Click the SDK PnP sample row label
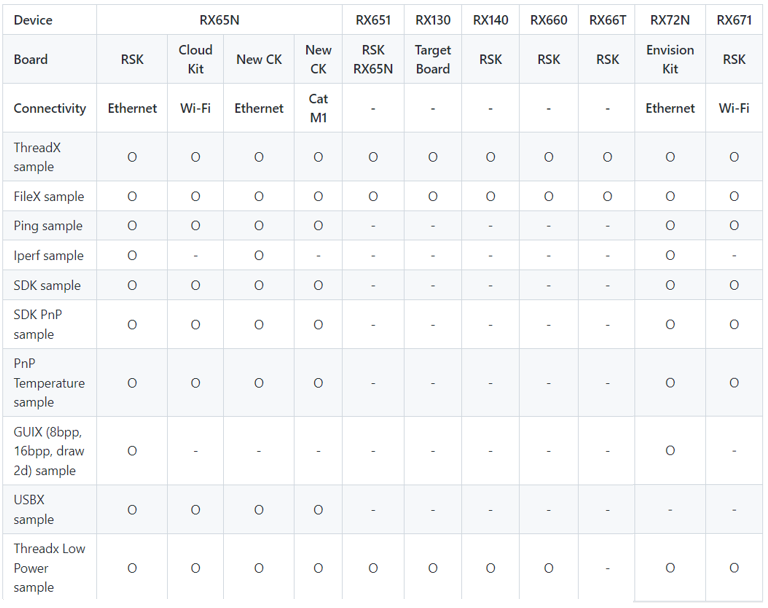This screenshot has width=768, height=608. click(36, 324)
